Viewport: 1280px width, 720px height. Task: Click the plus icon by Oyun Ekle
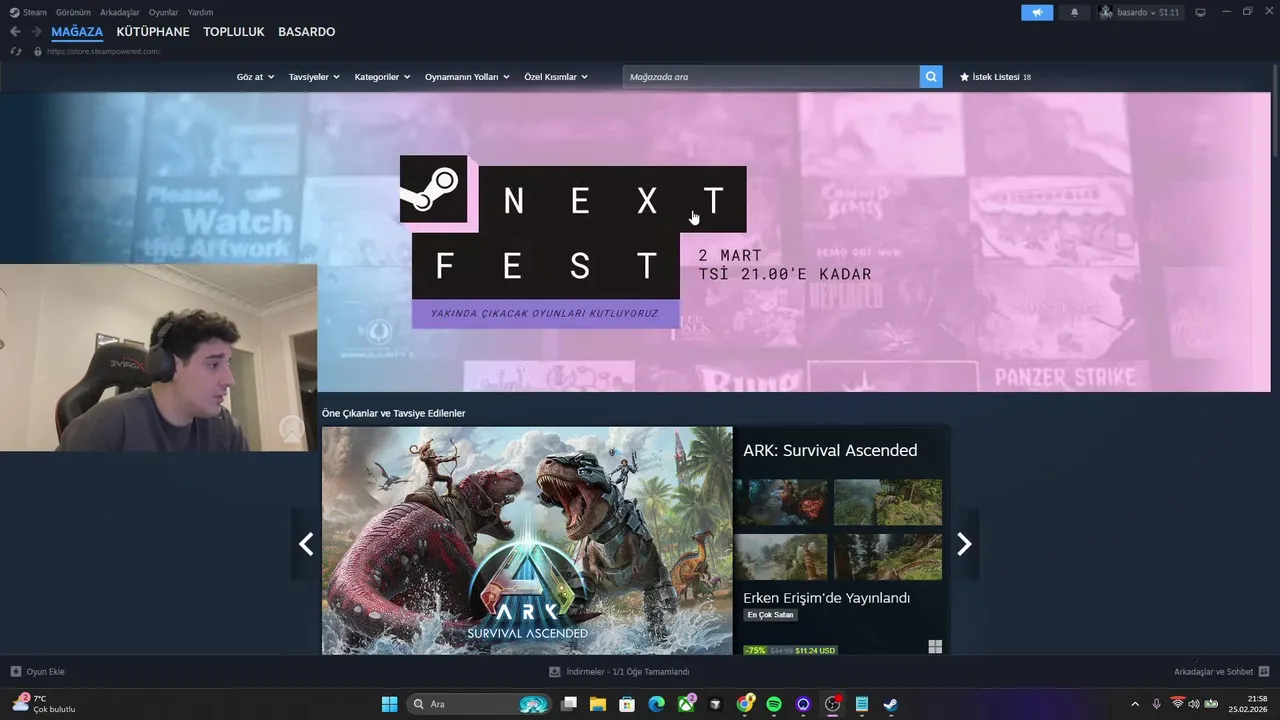[16, 672]
